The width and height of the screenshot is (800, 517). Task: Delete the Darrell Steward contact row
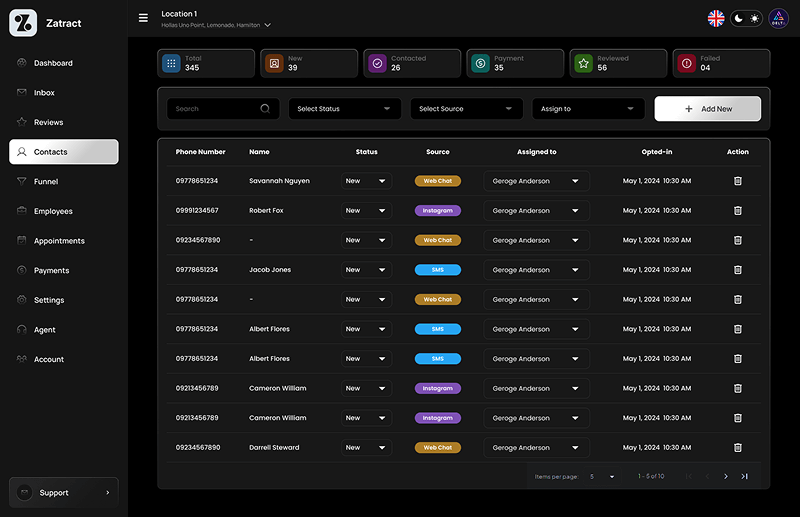point(738,448)
